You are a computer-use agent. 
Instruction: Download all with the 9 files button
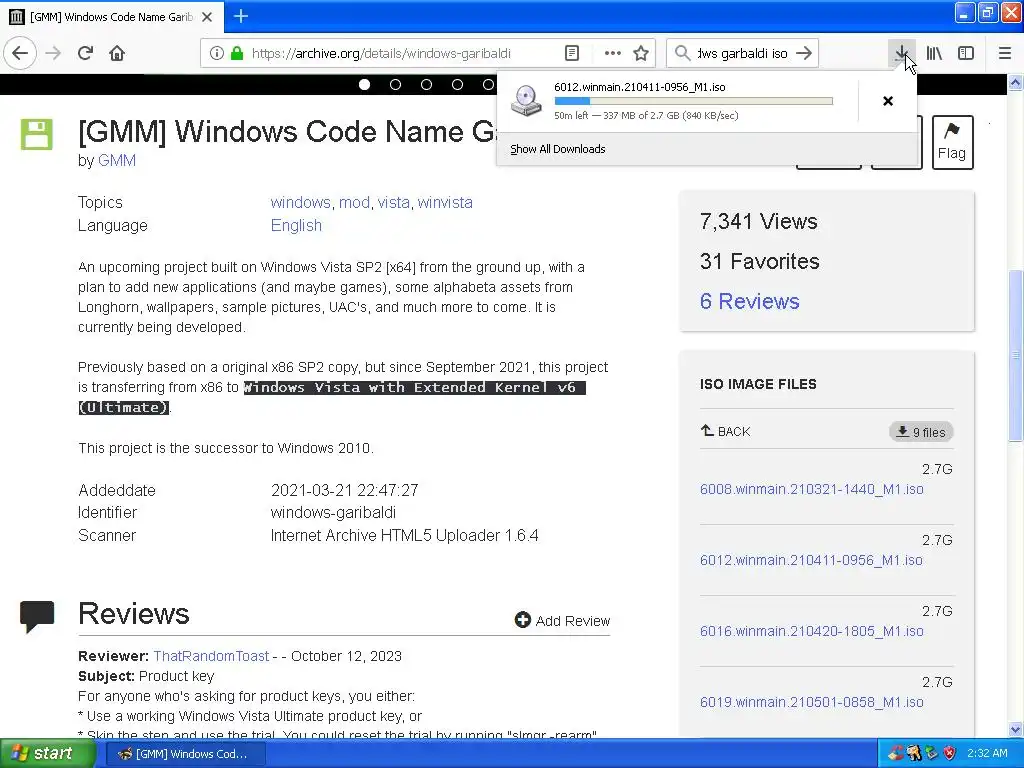click(x=921, y=432)
